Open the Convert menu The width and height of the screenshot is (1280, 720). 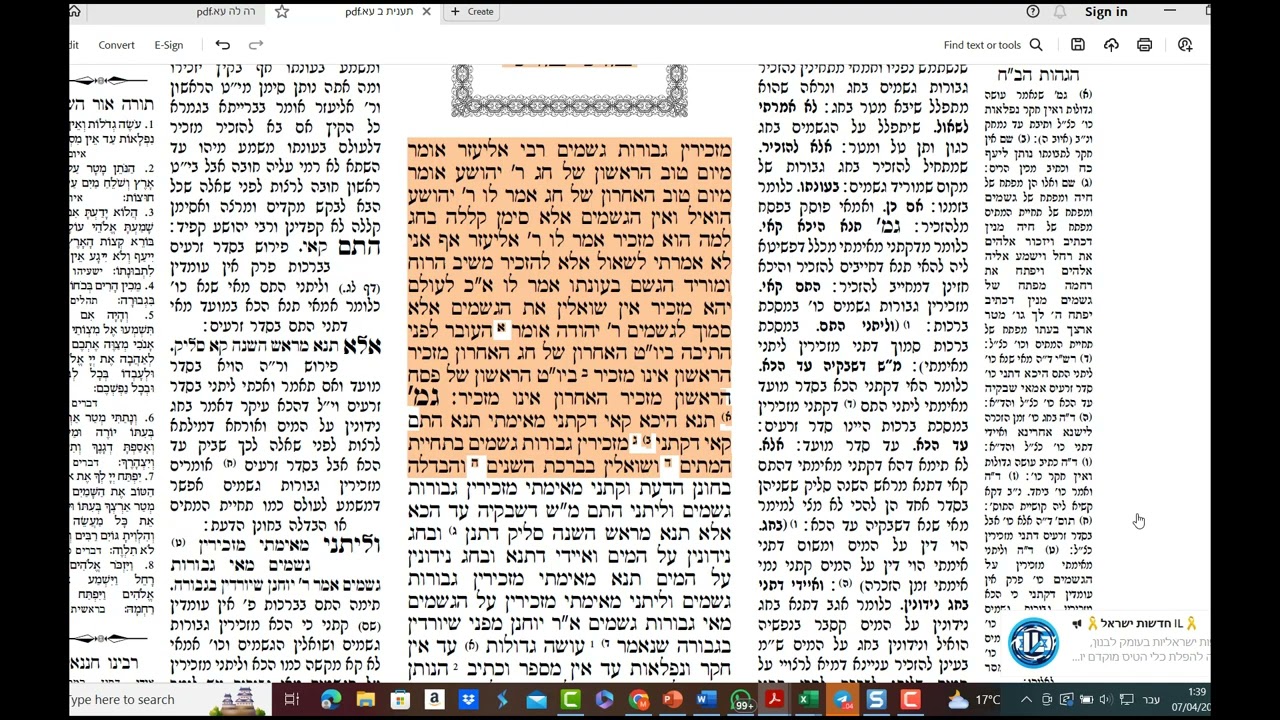tap(116, 45)
